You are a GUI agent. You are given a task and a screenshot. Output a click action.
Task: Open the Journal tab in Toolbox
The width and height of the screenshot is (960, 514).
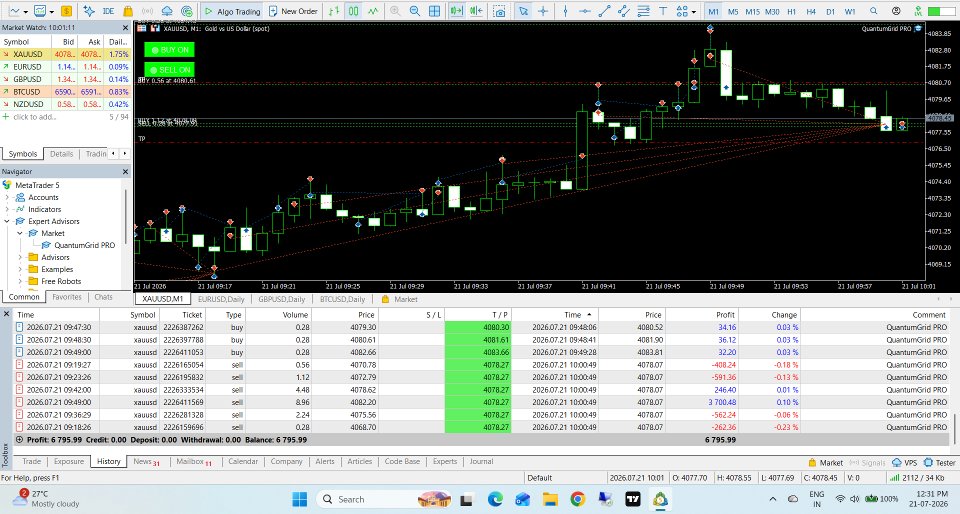(481, 461)
